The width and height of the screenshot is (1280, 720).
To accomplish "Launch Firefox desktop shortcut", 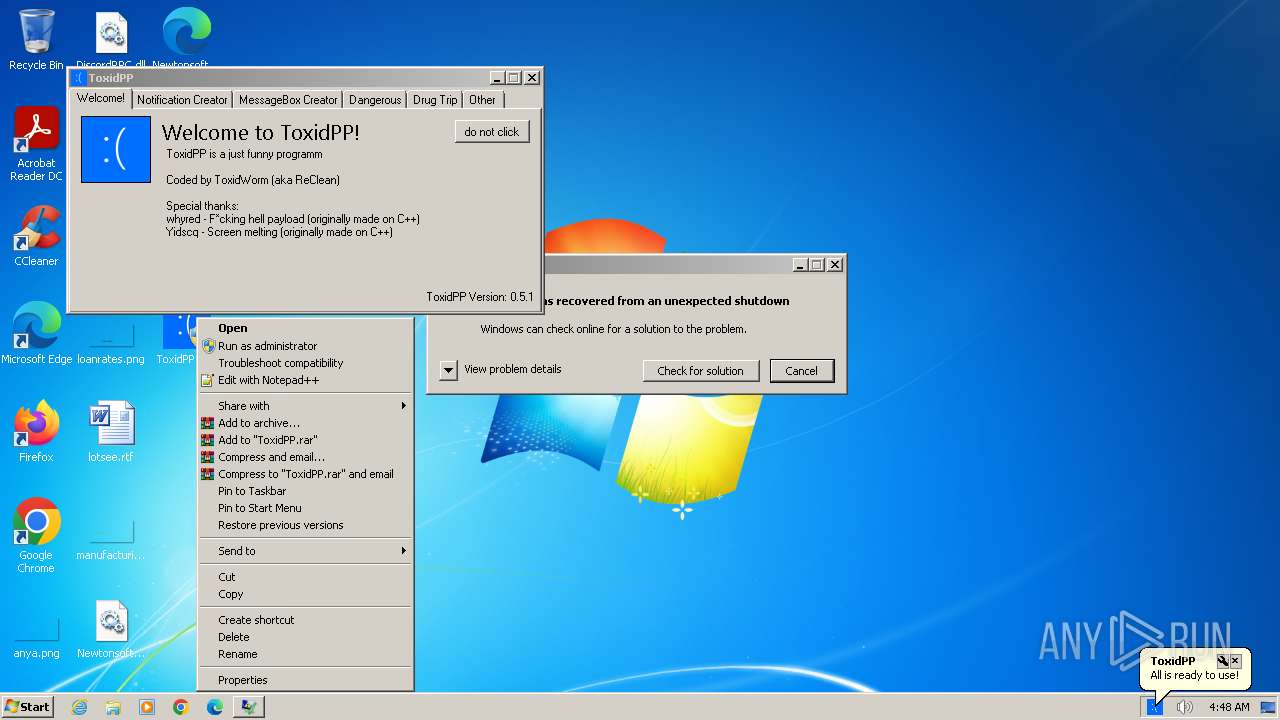I will (36, 431).
